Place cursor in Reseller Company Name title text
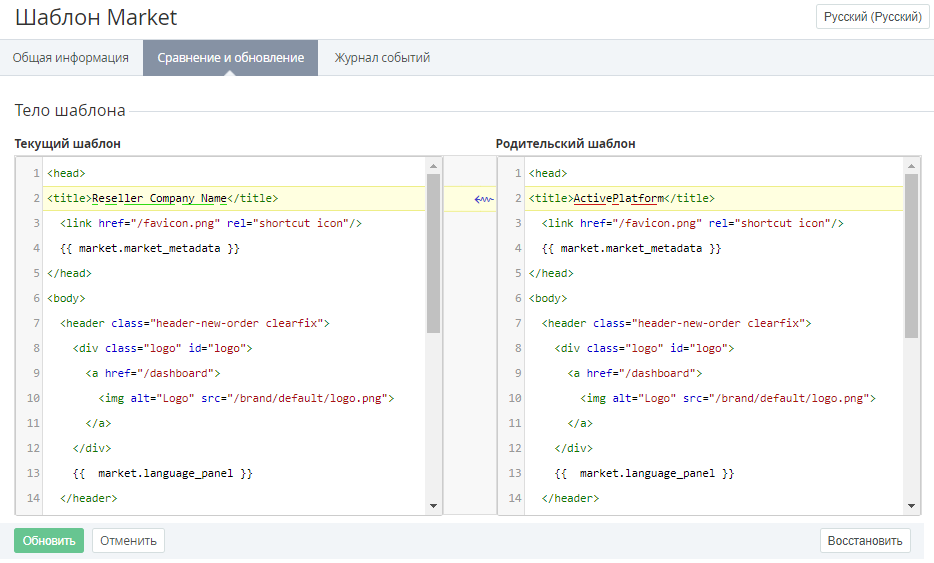 coord(159,198)
